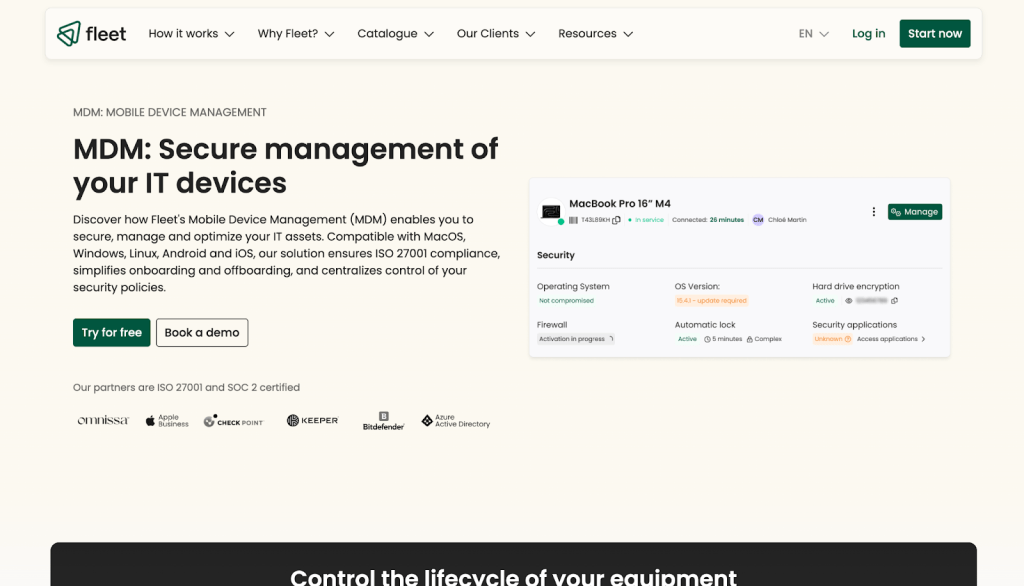
Task: Expand the How it works menu
Action: [191, 34]
